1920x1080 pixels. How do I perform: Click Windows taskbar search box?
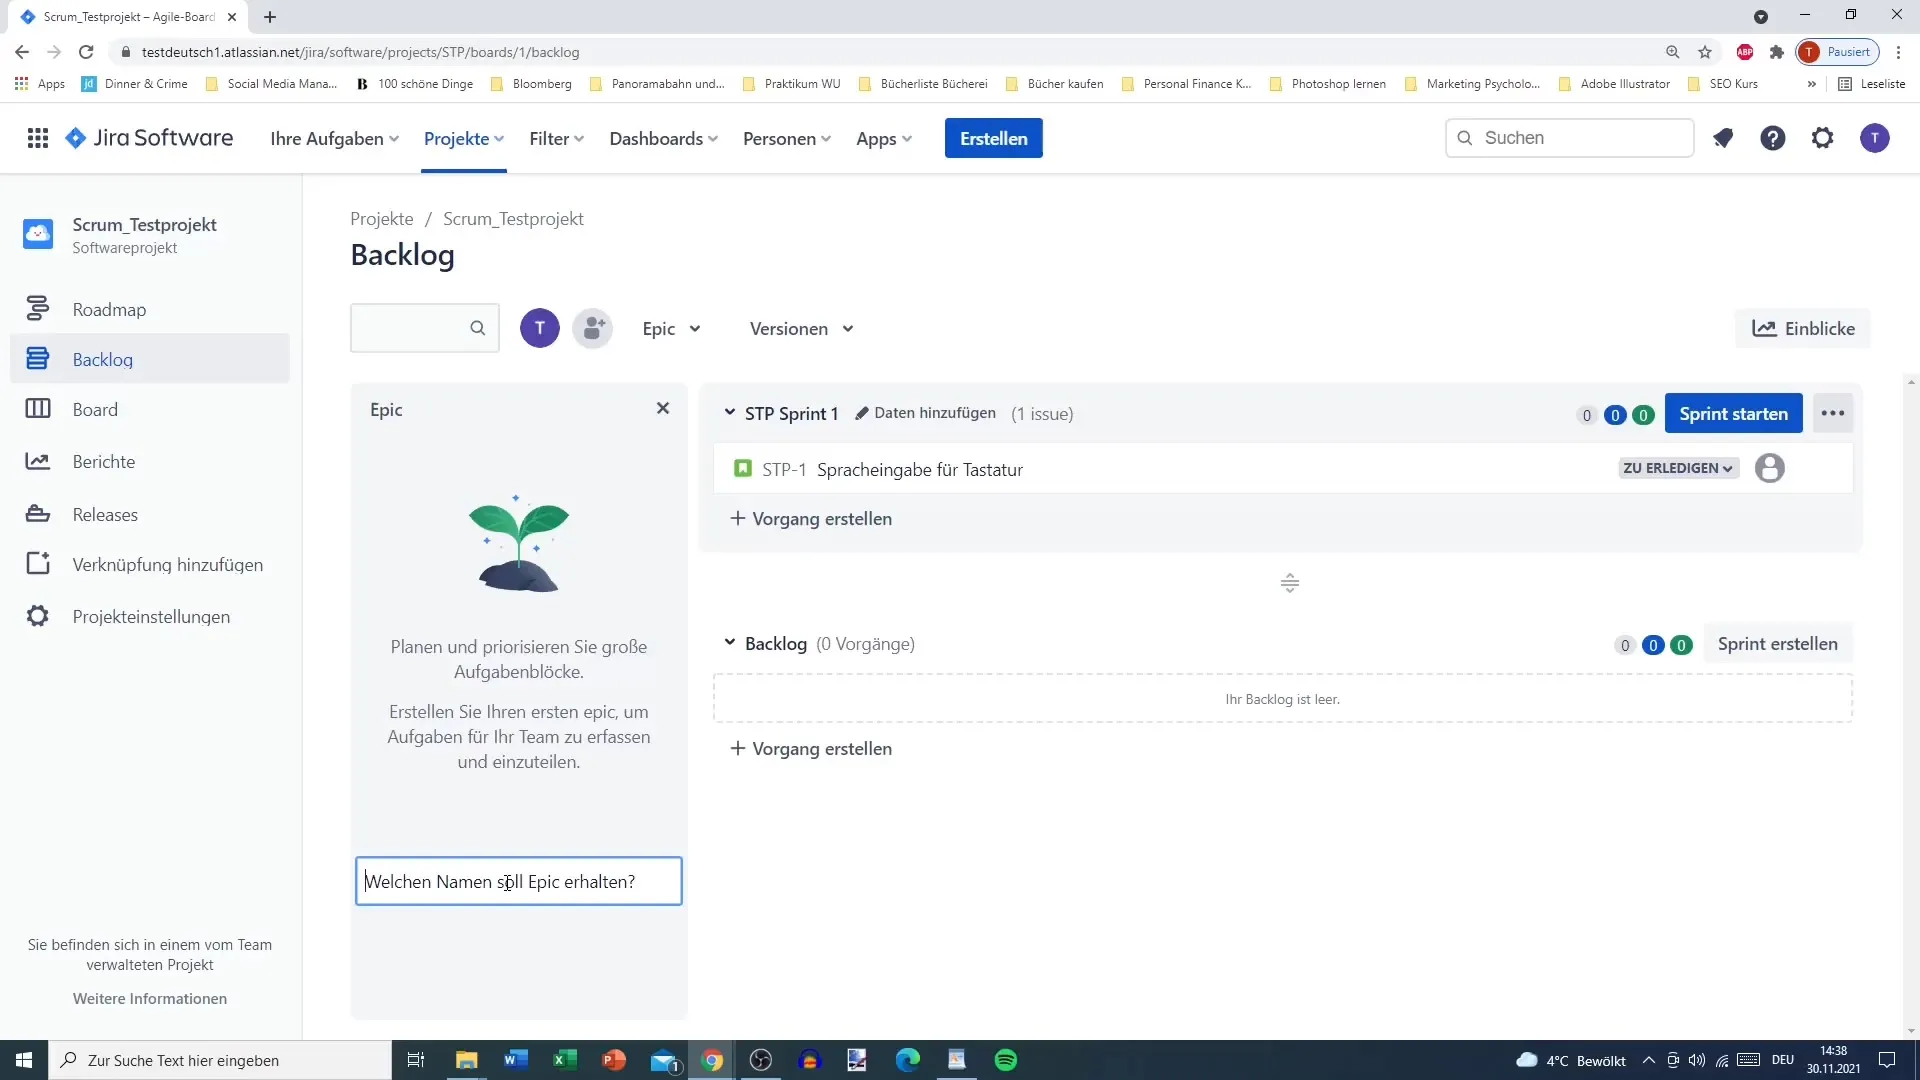(220, 1060)
